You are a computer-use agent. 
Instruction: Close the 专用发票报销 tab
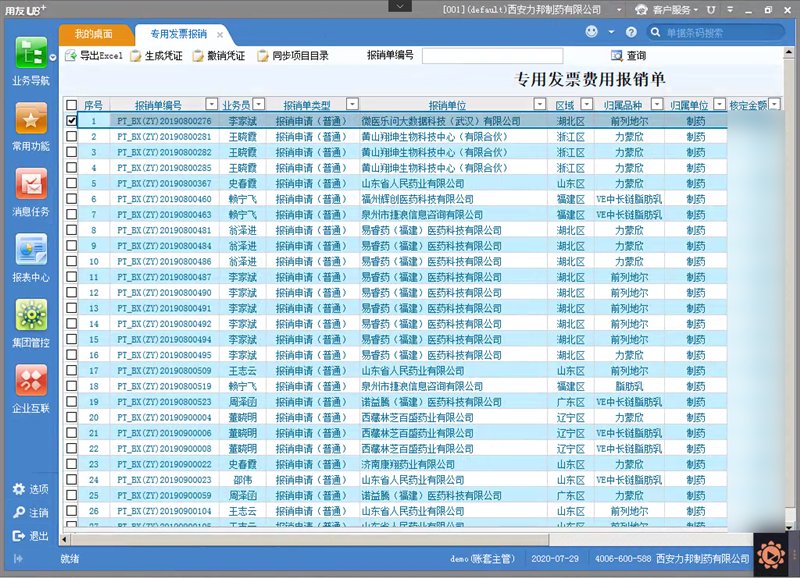[220, 35]
